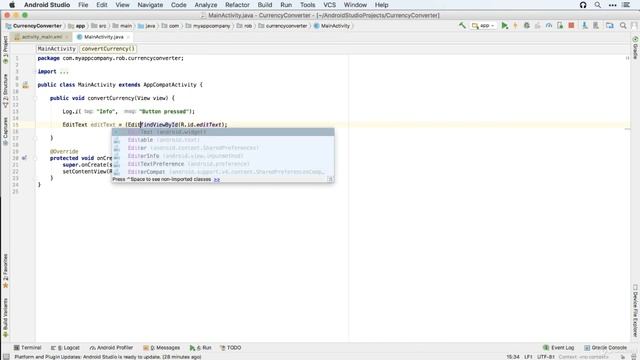Click the headphones icon in menu bar
The image size is (640, 360).
583,5
